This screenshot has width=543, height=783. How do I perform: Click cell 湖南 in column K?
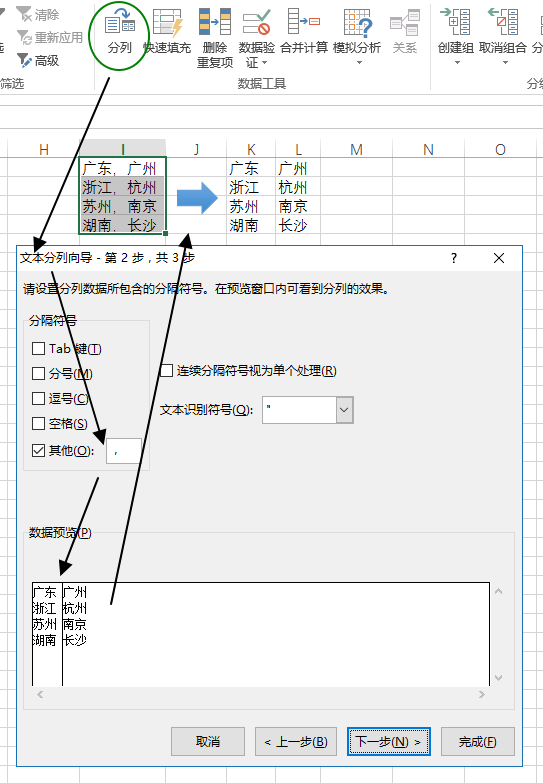tap(251, 225)
